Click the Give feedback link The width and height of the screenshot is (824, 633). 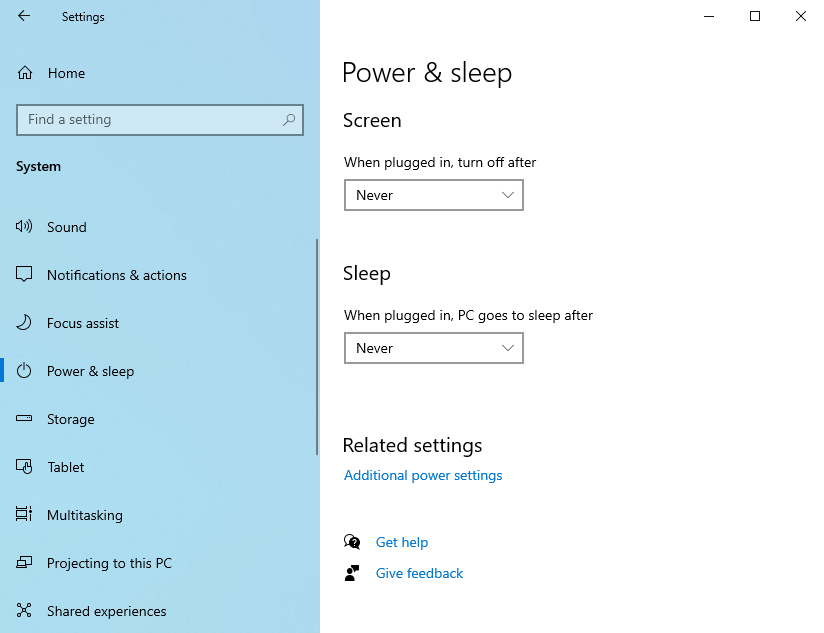click(x=419, y=573)
